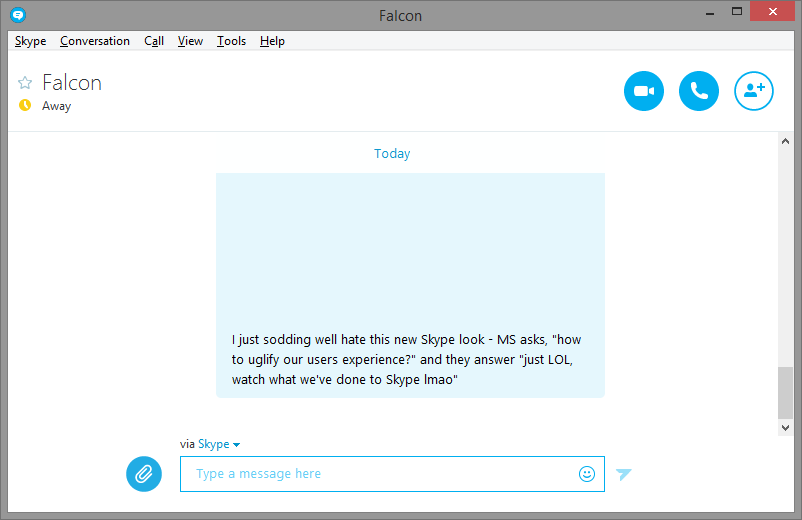Click the chat scrollbar thumb
Viewport: 802px width, 520px height.
pyautogui.click(x=785, y=393)
